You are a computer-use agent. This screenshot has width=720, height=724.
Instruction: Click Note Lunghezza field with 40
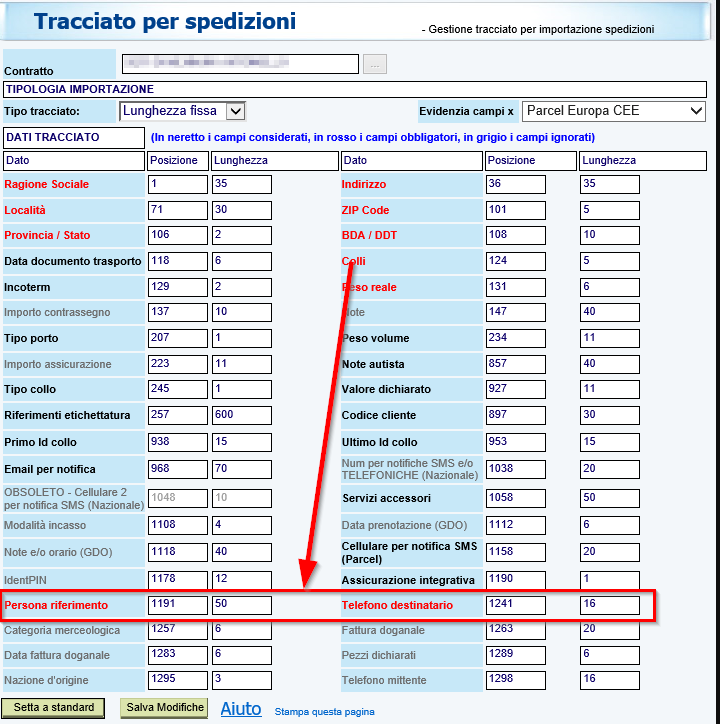[610, 312]
